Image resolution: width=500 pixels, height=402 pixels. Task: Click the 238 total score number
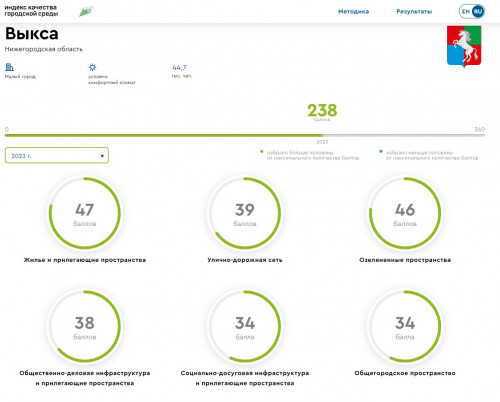click(x=322, y=110)
